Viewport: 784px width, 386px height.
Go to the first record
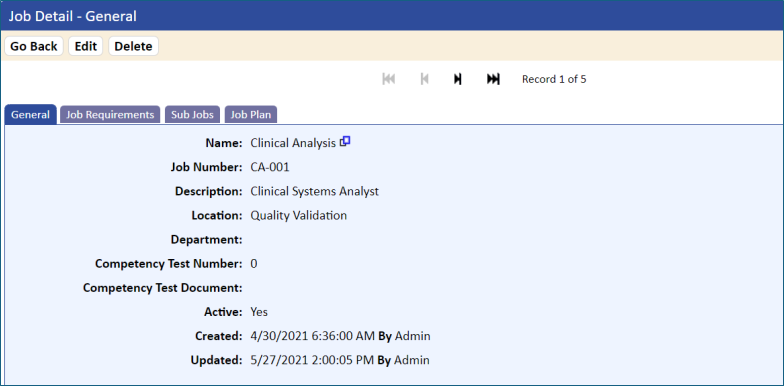click(x=388, y=79)
